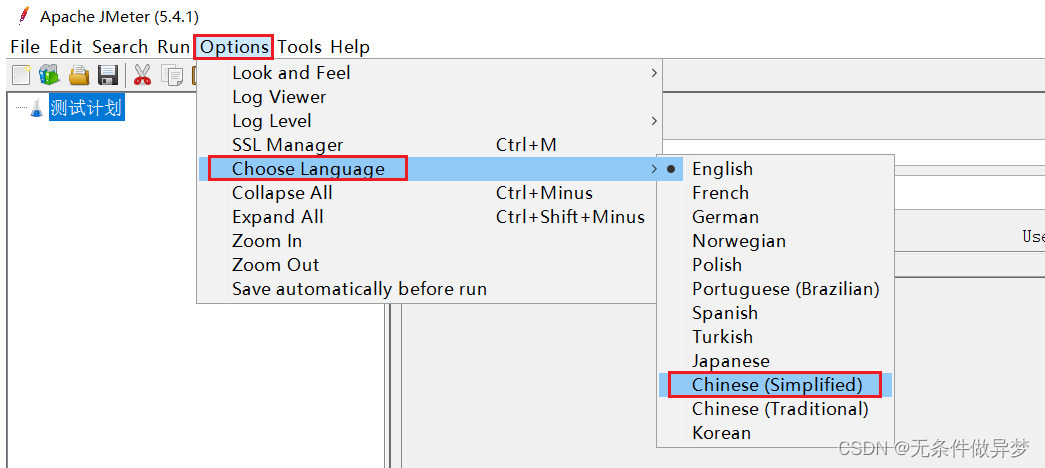1045x468 pixels.
Task: Open the Tools menu
Action: coord(300,47)
